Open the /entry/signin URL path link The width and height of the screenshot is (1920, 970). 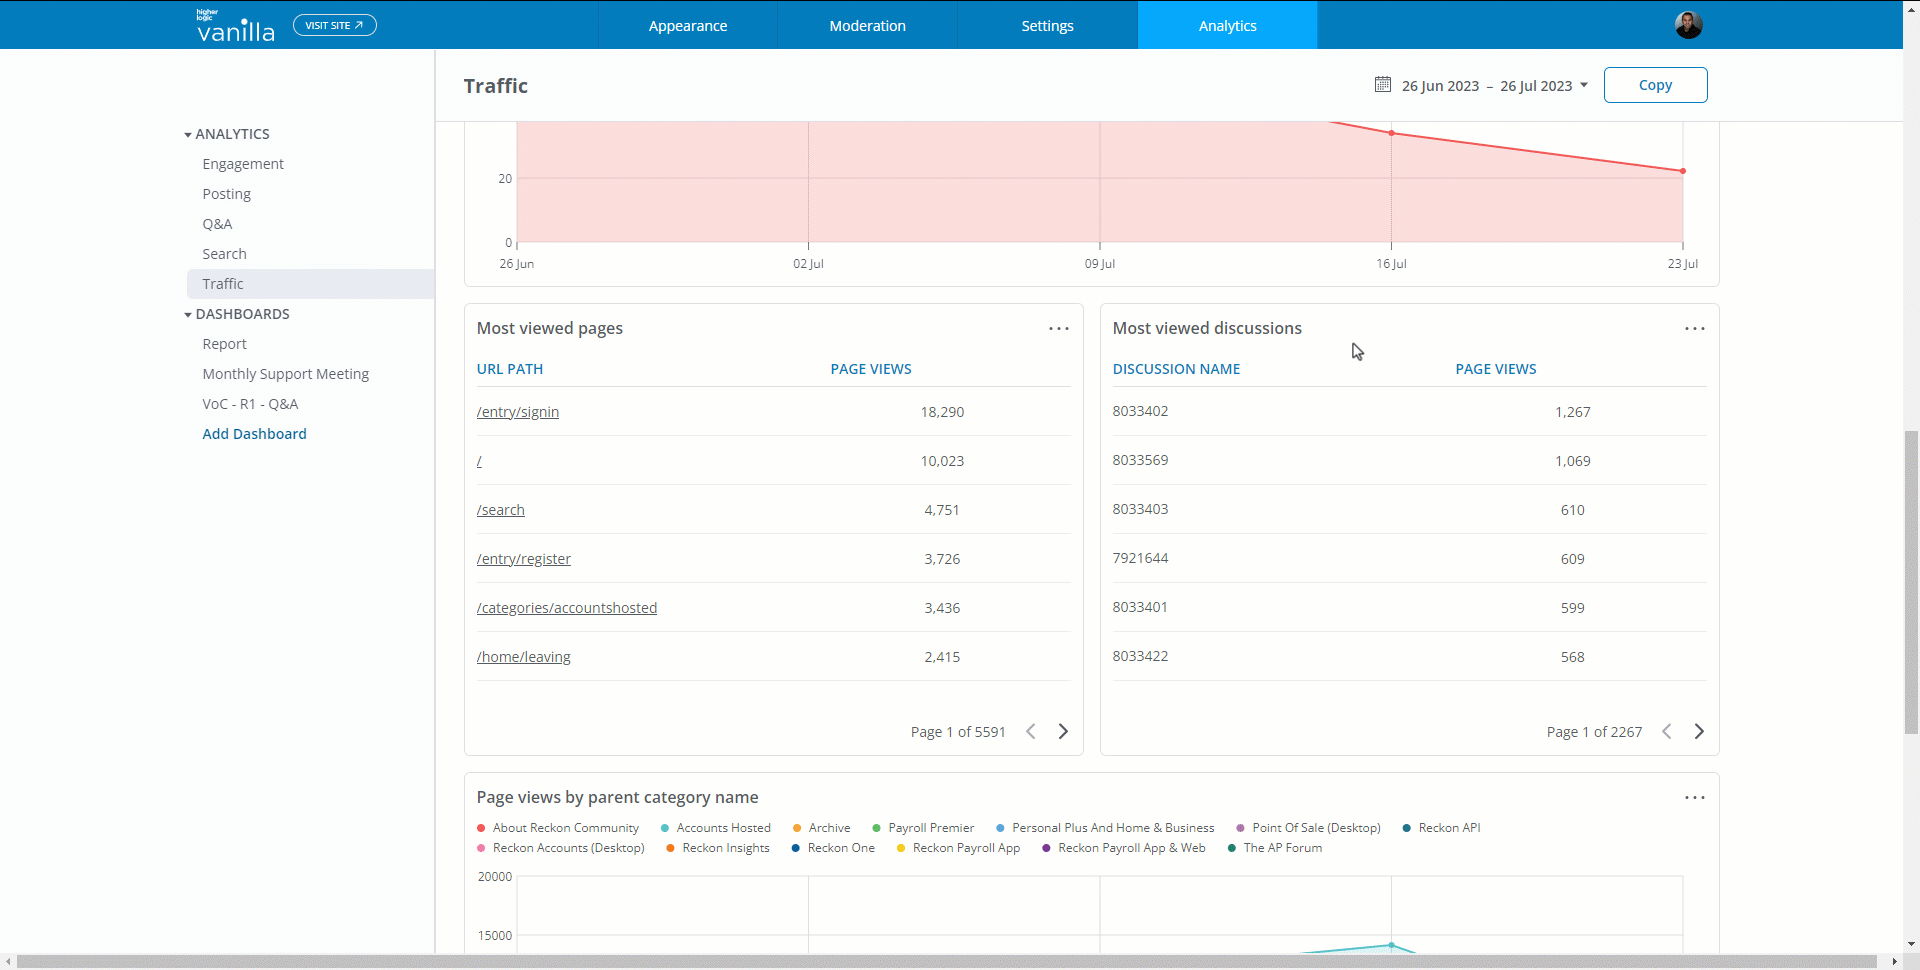coord(518,412)
